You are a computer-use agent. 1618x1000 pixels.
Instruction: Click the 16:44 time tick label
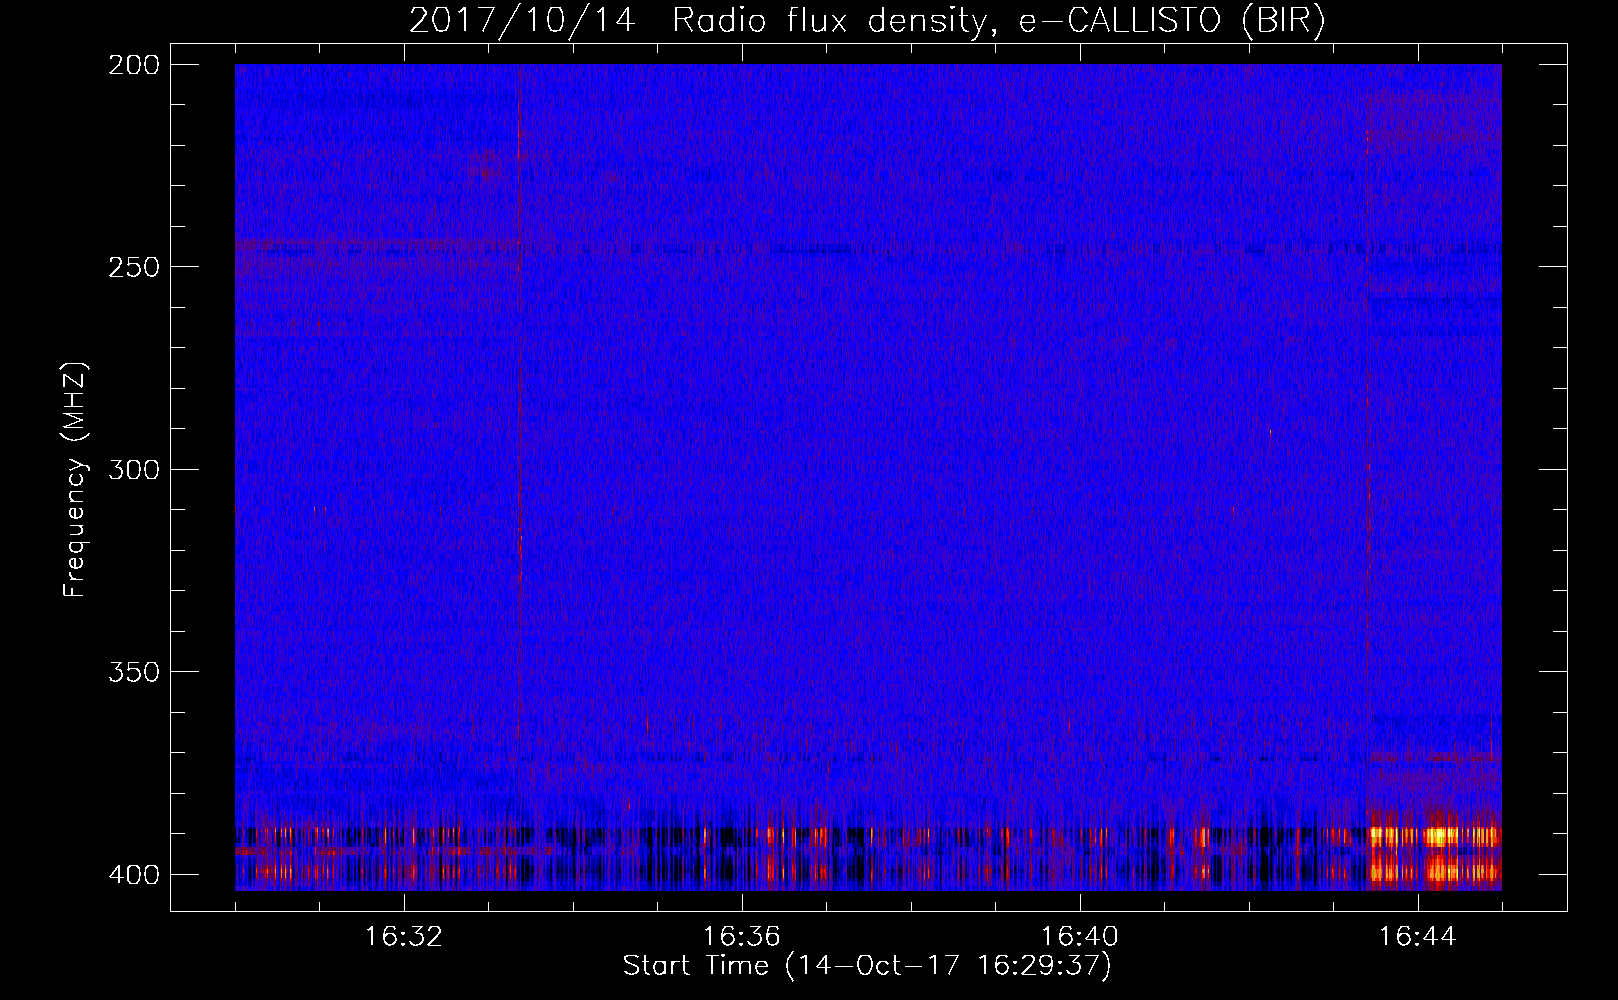click(x=1417, y=937)
